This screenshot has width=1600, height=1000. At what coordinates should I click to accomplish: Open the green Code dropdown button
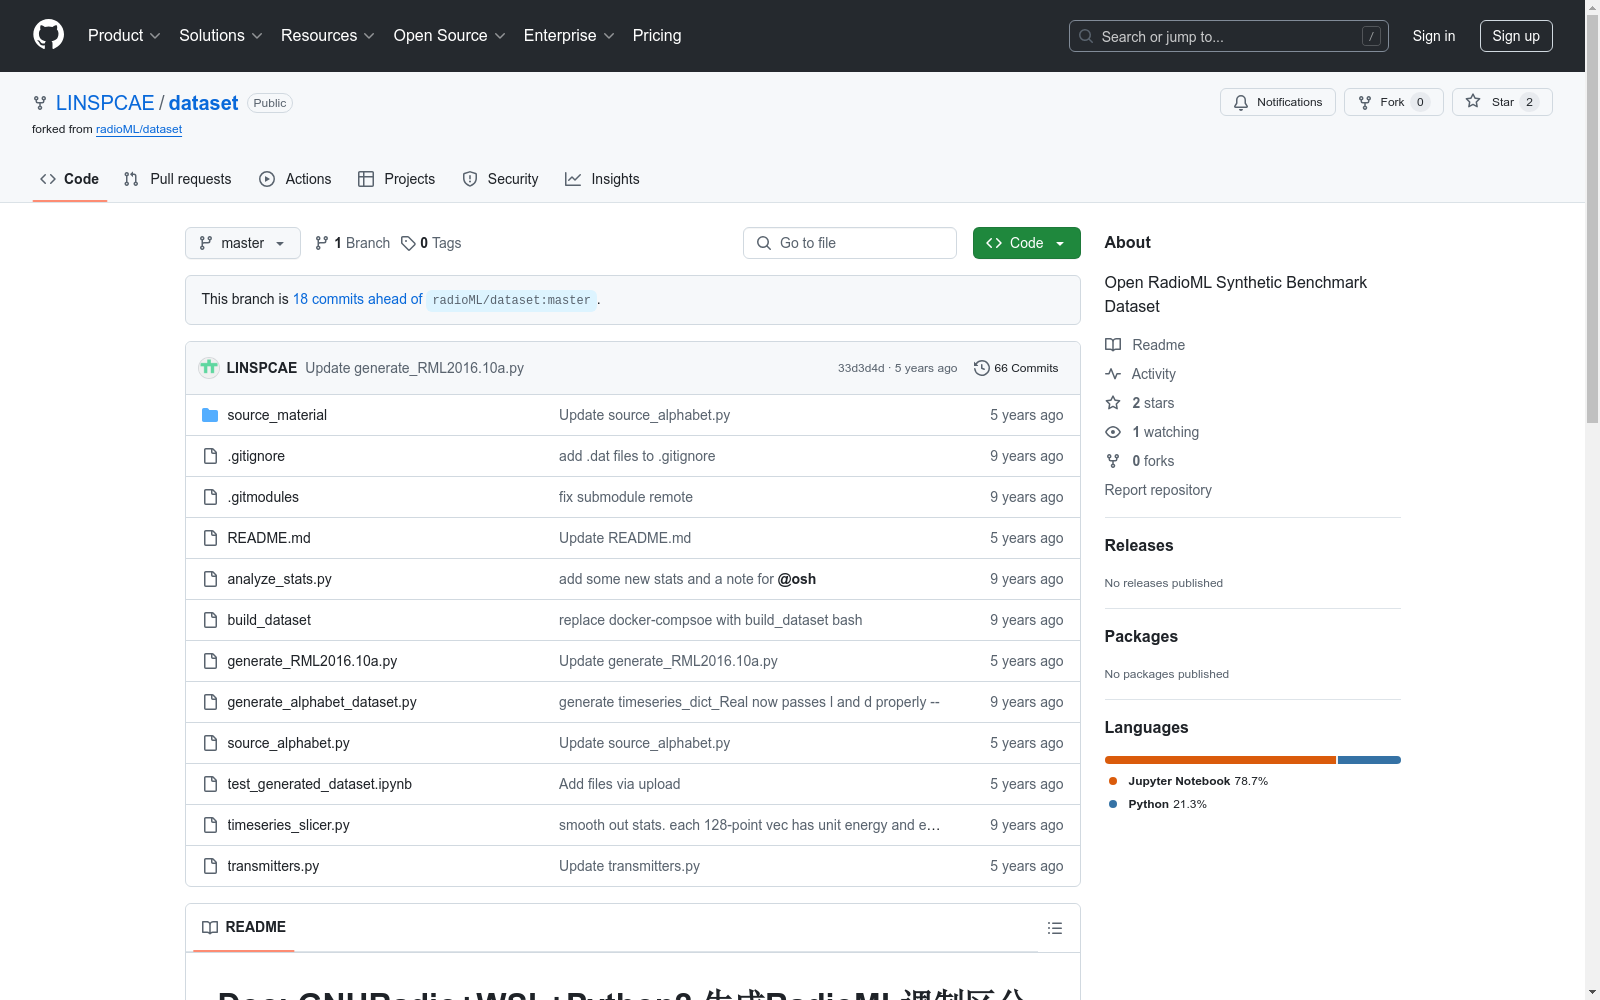(1027, 243)
